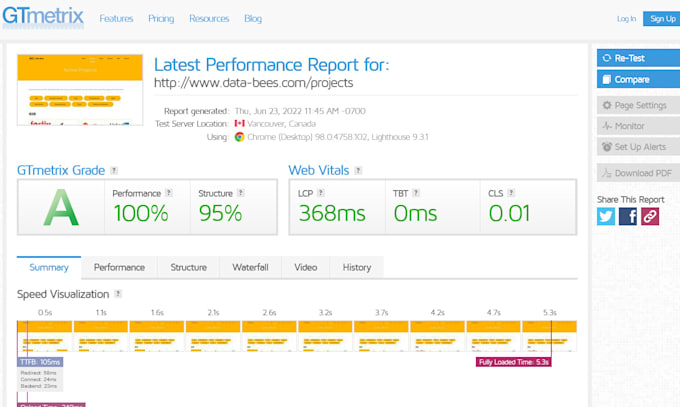Click help icon next to Web Vitals
The width and height of the screenshot is (680, 407).
[358, 171]
